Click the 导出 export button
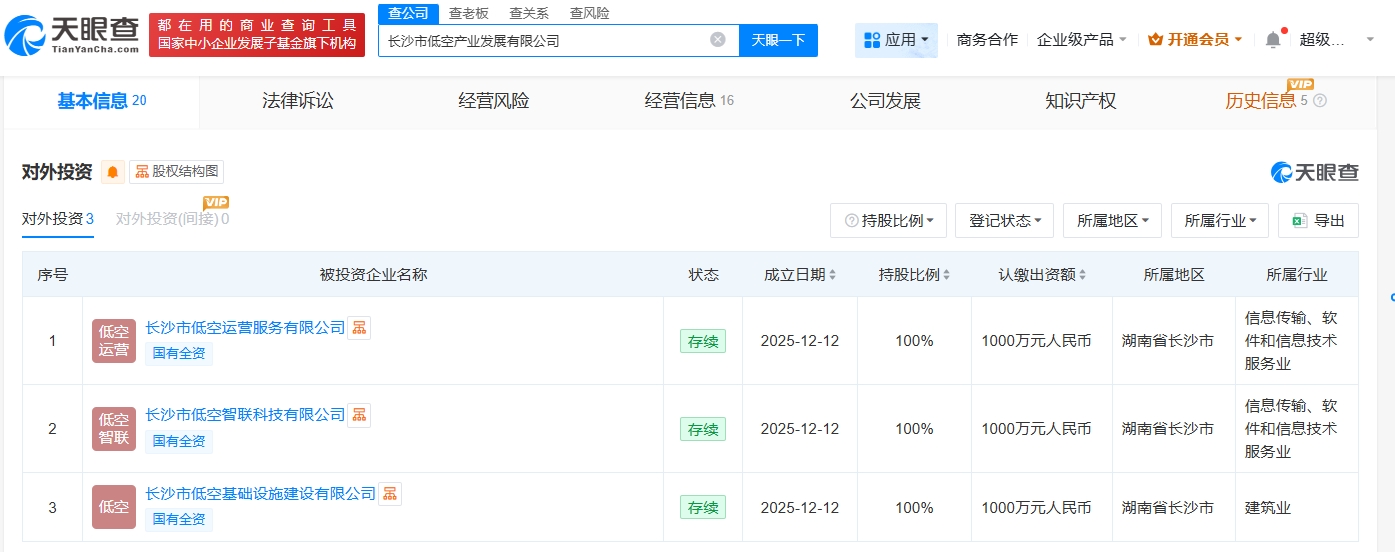Viewport: 1395px width, 552px height. pos(1318,221)
